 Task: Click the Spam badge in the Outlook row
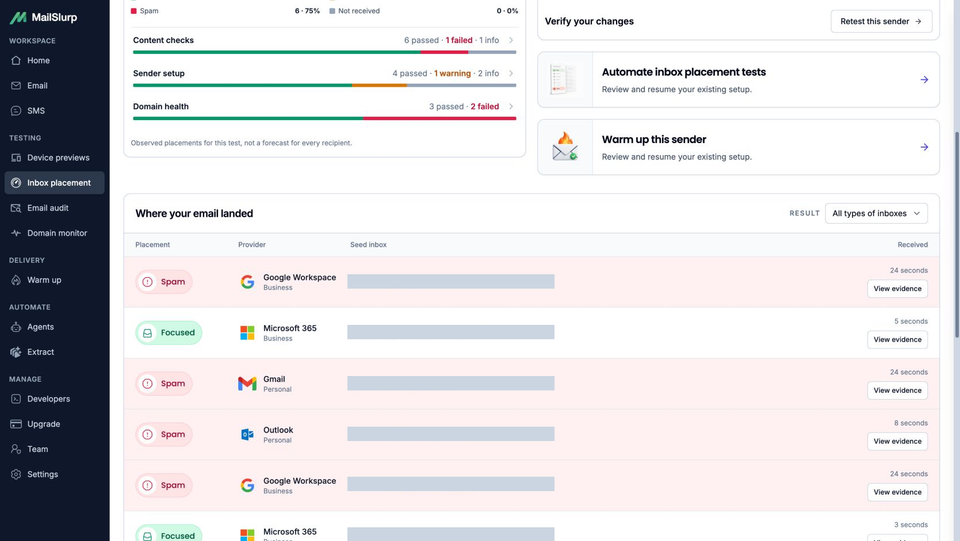[164, 435]
